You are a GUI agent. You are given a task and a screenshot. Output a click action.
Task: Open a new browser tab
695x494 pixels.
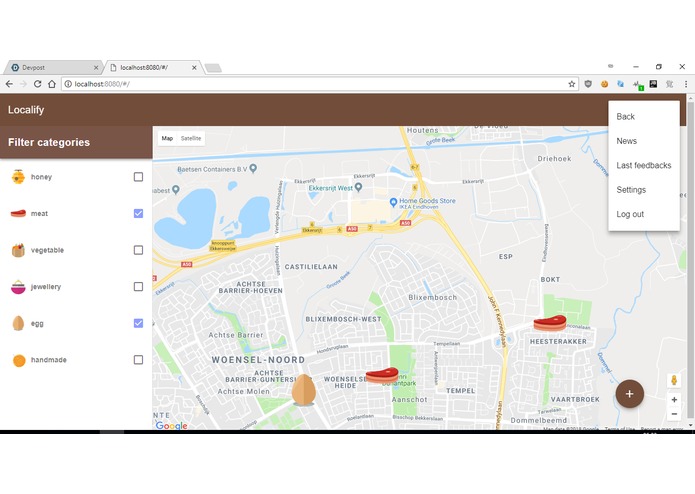tap(213, 68)
